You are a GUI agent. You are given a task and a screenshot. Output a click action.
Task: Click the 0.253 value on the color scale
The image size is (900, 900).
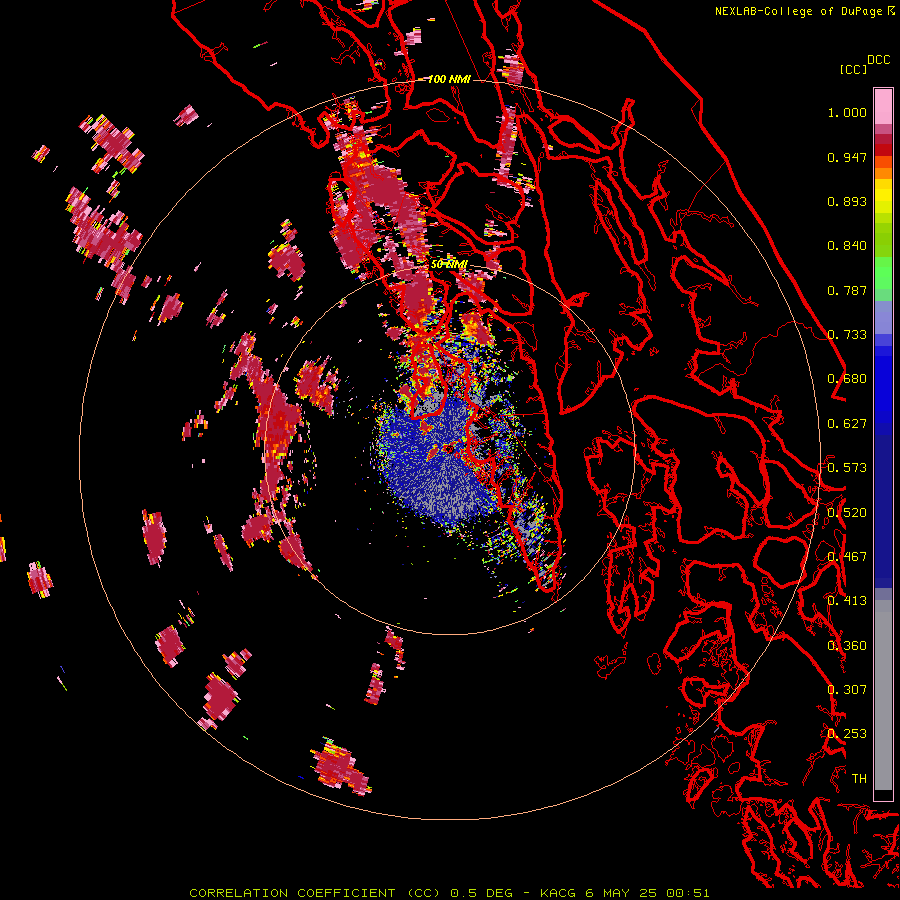click(847, 734)
